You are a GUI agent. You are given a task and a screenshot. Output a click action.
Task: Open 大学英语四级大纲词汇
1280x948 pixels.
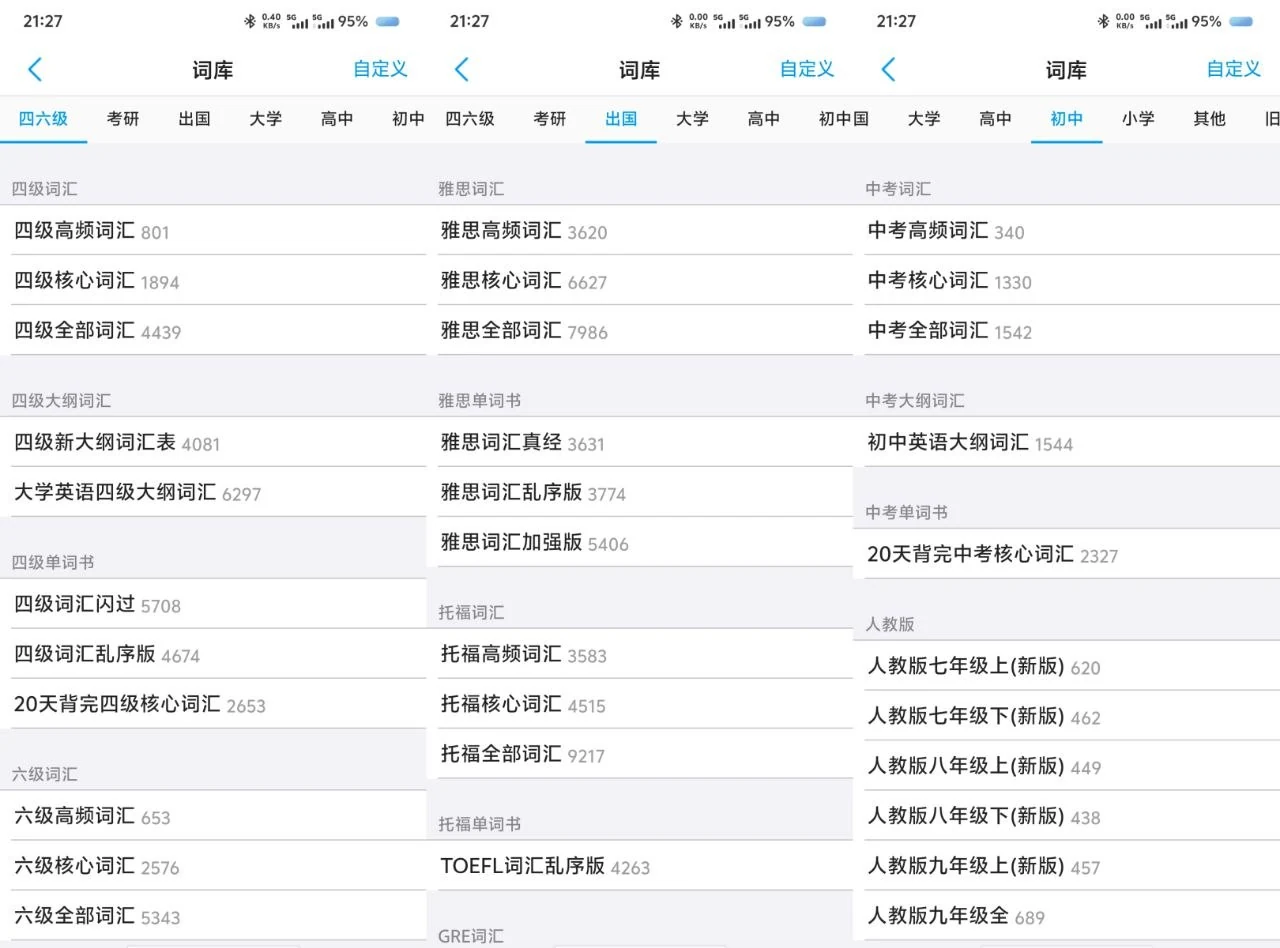click(213, 493)
